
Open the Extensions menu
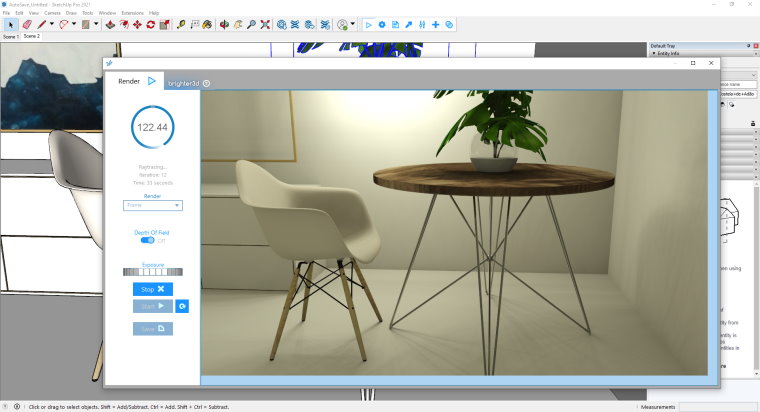tap(133, 12)
